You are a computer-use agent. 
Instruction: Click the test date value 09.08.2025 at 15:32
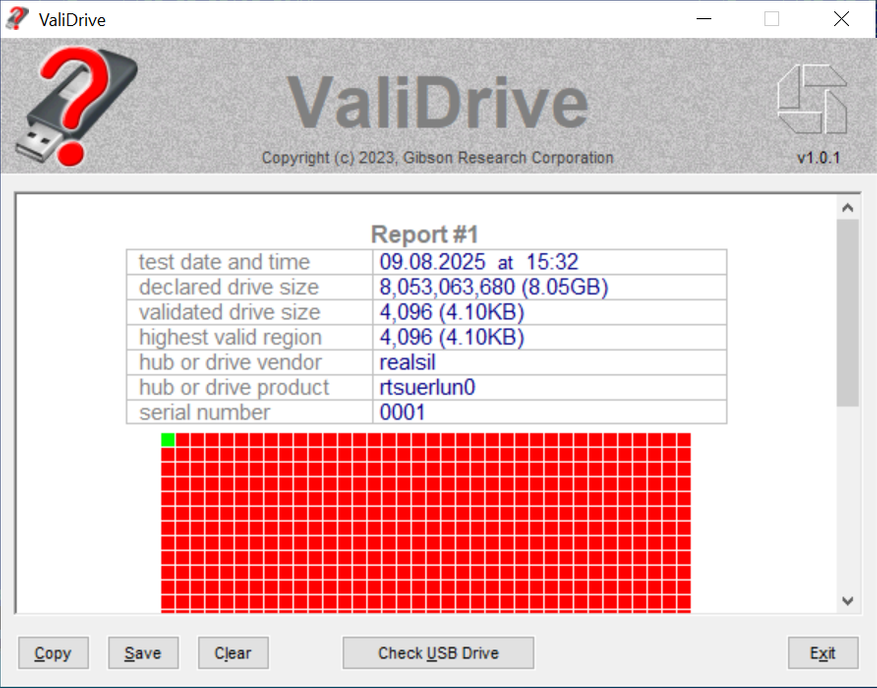479,262
